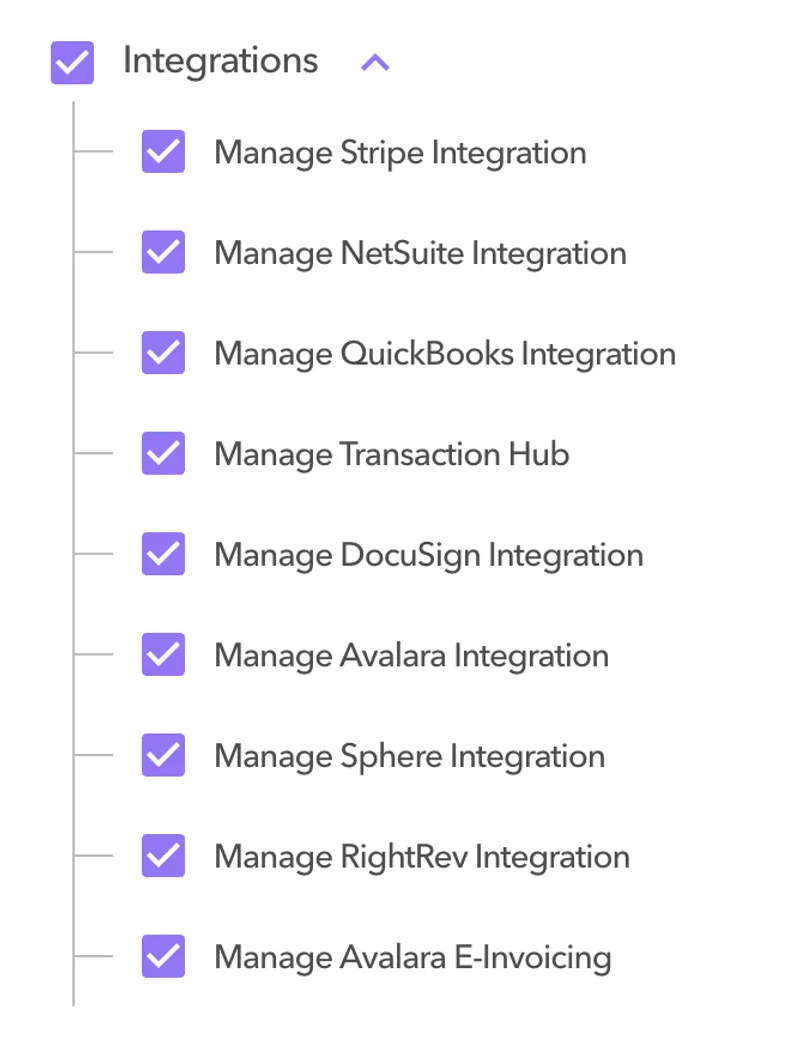This screenshot has height=1056, width=800.
Task: Select the Manage Stripe Integration label
Action: click(x=400, y=153)
